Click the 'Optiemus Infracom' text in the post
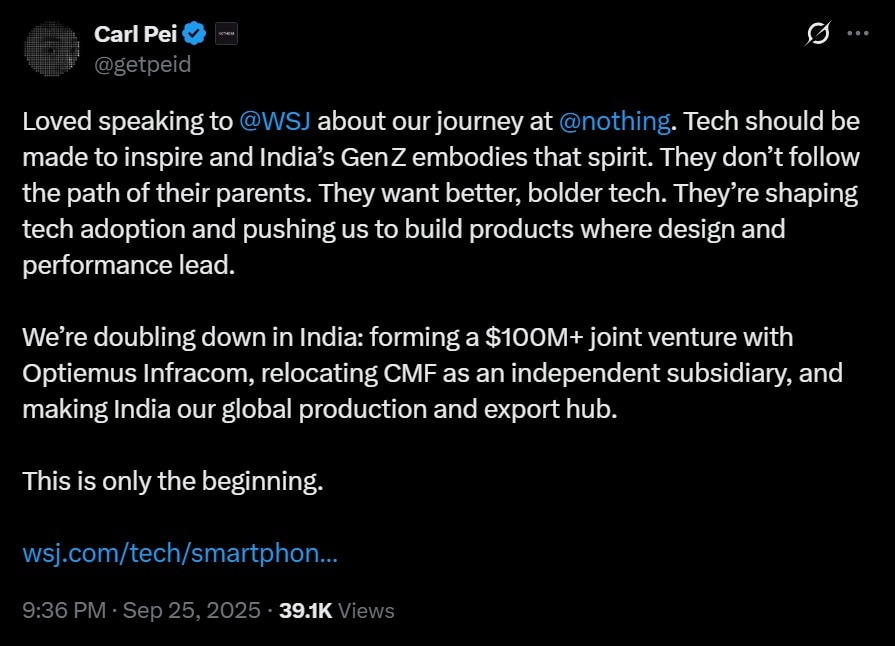 point(136,373)
